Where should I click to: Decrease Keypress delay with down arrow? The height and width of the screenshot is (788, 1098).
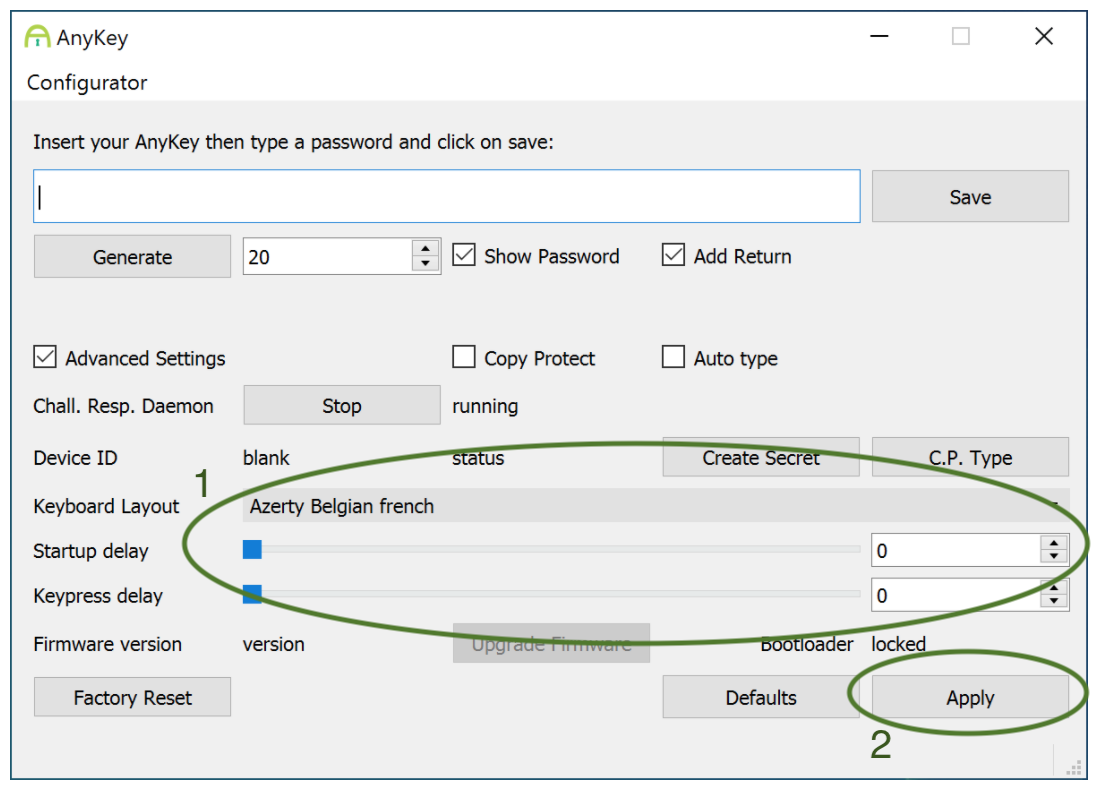tap(1054, 602)
